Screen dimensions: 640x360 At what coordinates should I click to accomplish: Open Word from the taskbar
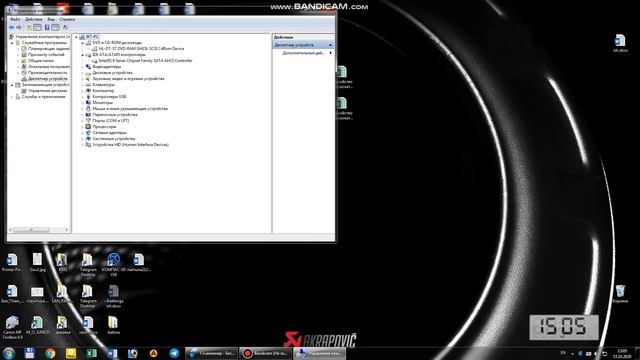click(112, 353)
